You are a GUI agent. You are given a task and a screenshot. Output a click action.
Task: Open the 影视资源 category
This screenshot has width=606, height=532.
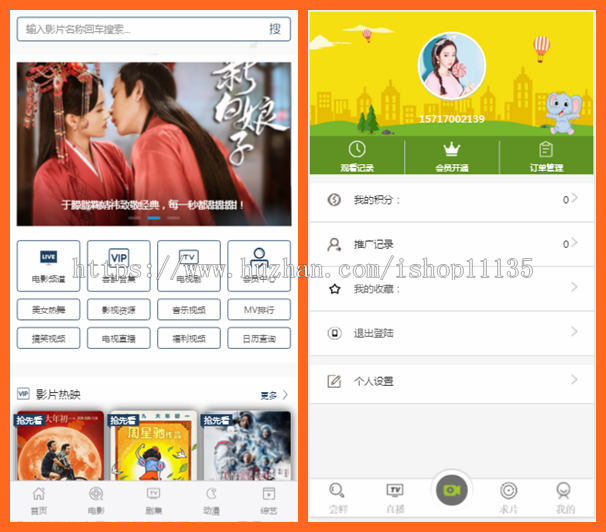pyautogui.click(x=119, y=309)
